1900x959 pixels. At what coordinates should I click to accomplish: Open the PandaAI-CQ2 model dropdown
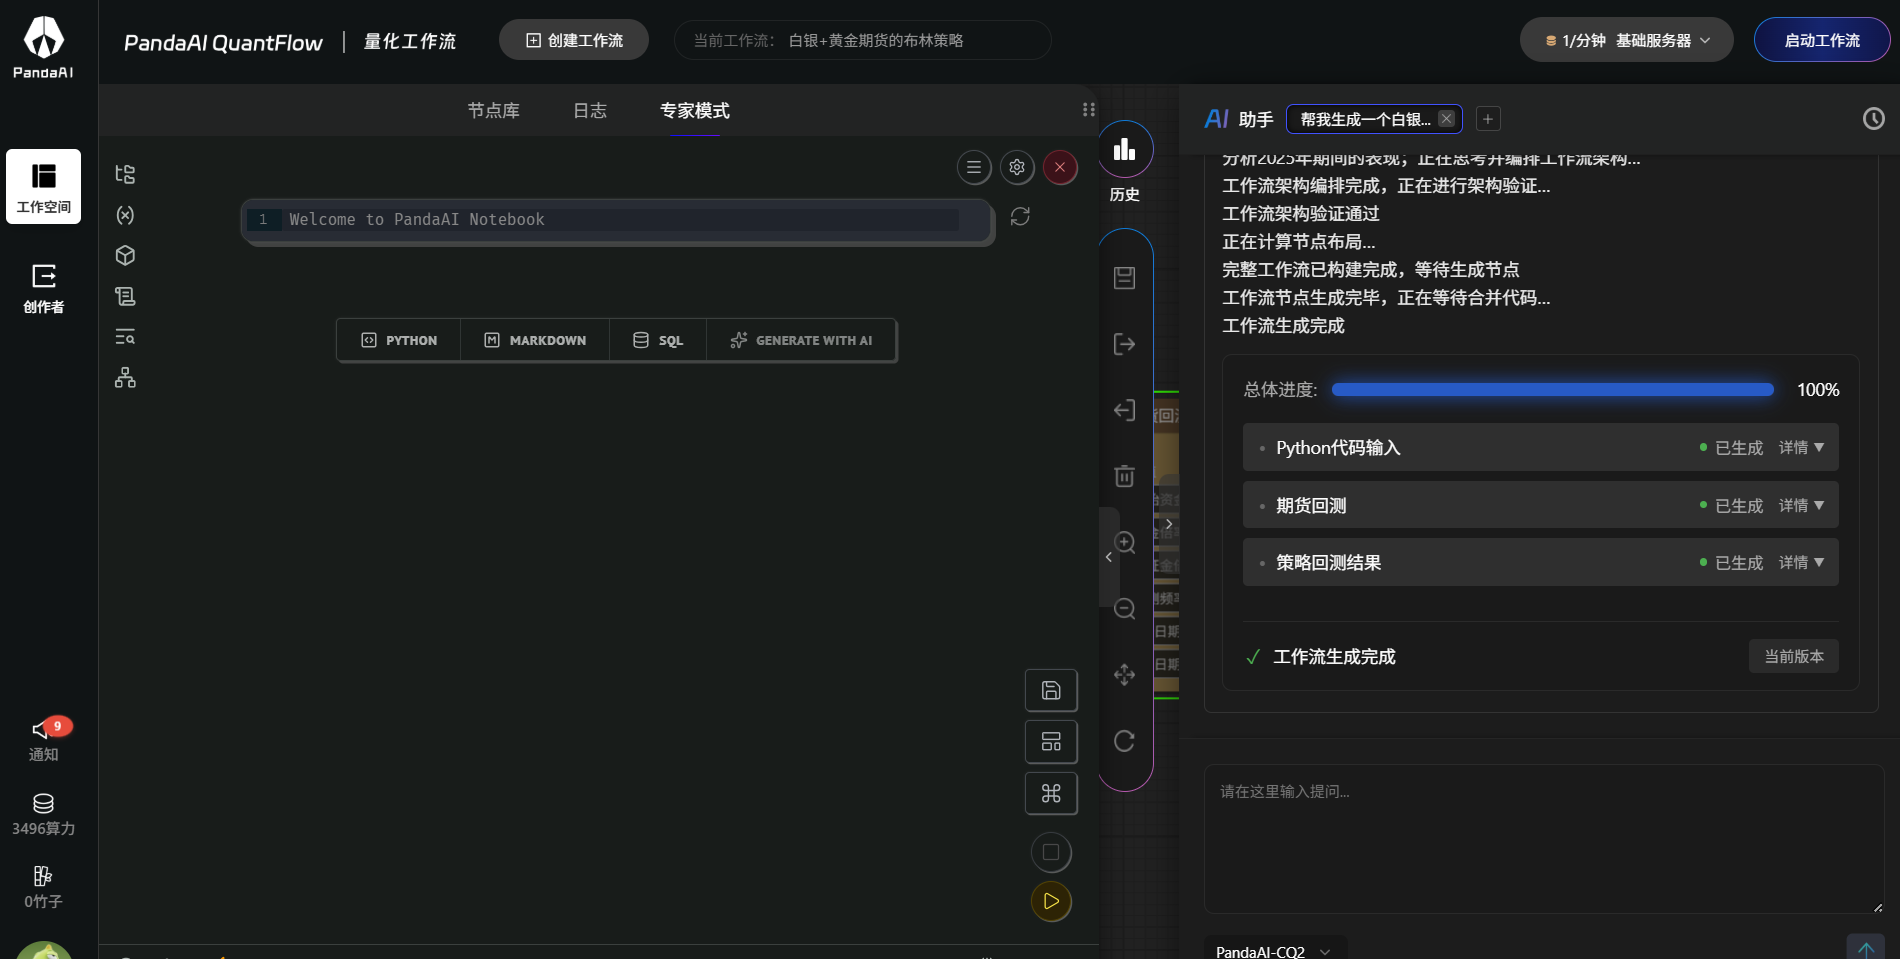[1273, 951]
